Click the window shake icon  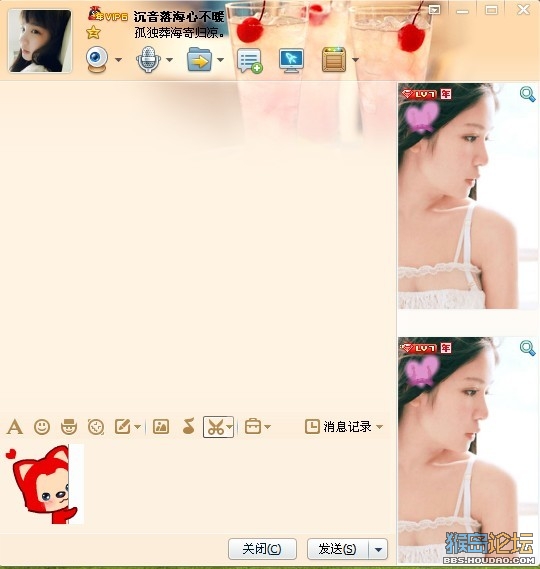tap(96, 427)
